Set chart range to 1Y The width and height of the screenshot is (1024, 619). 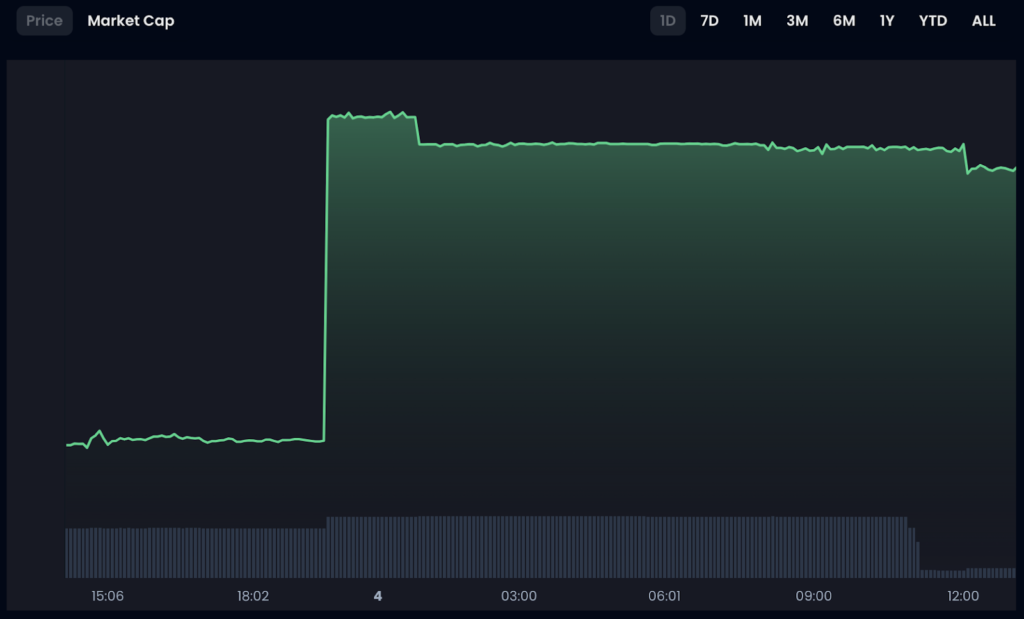click(887, 21)
